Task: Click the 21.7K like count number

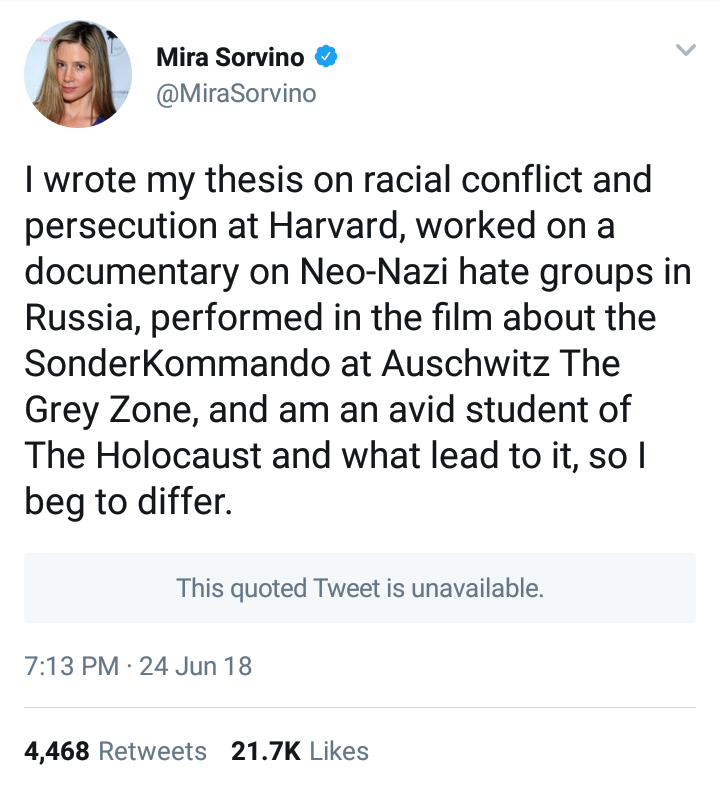Action: tap(265, 751)
